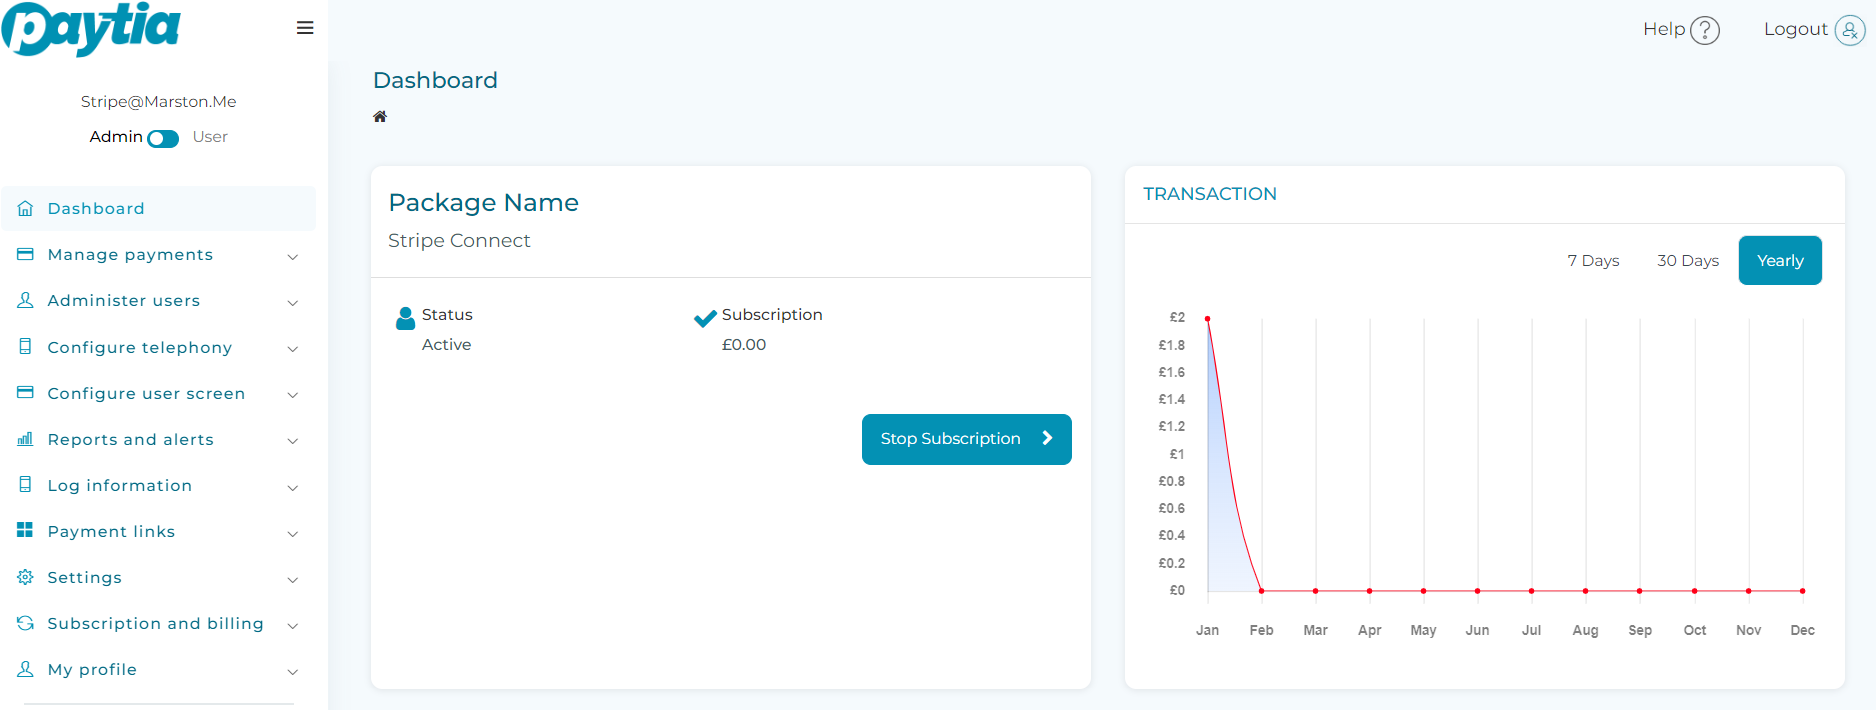
Task: Expand Manage payments chevron
Action: [293, 257]
